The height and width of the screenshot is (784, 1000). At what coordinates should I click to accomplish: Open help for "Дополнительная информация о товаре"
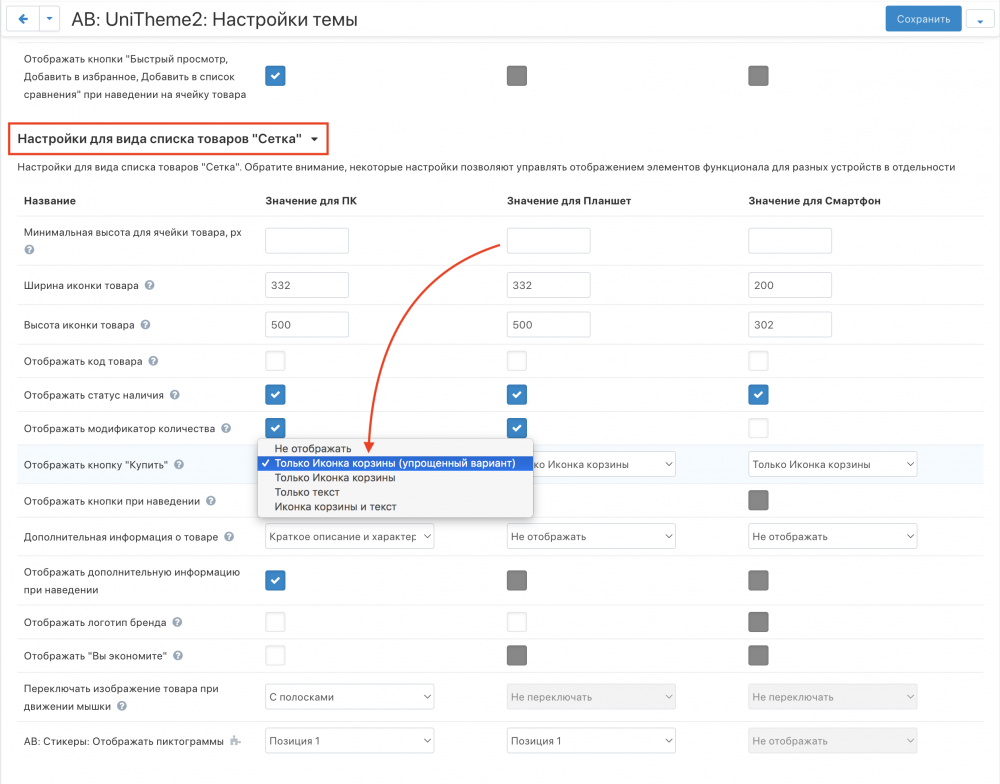229,537
